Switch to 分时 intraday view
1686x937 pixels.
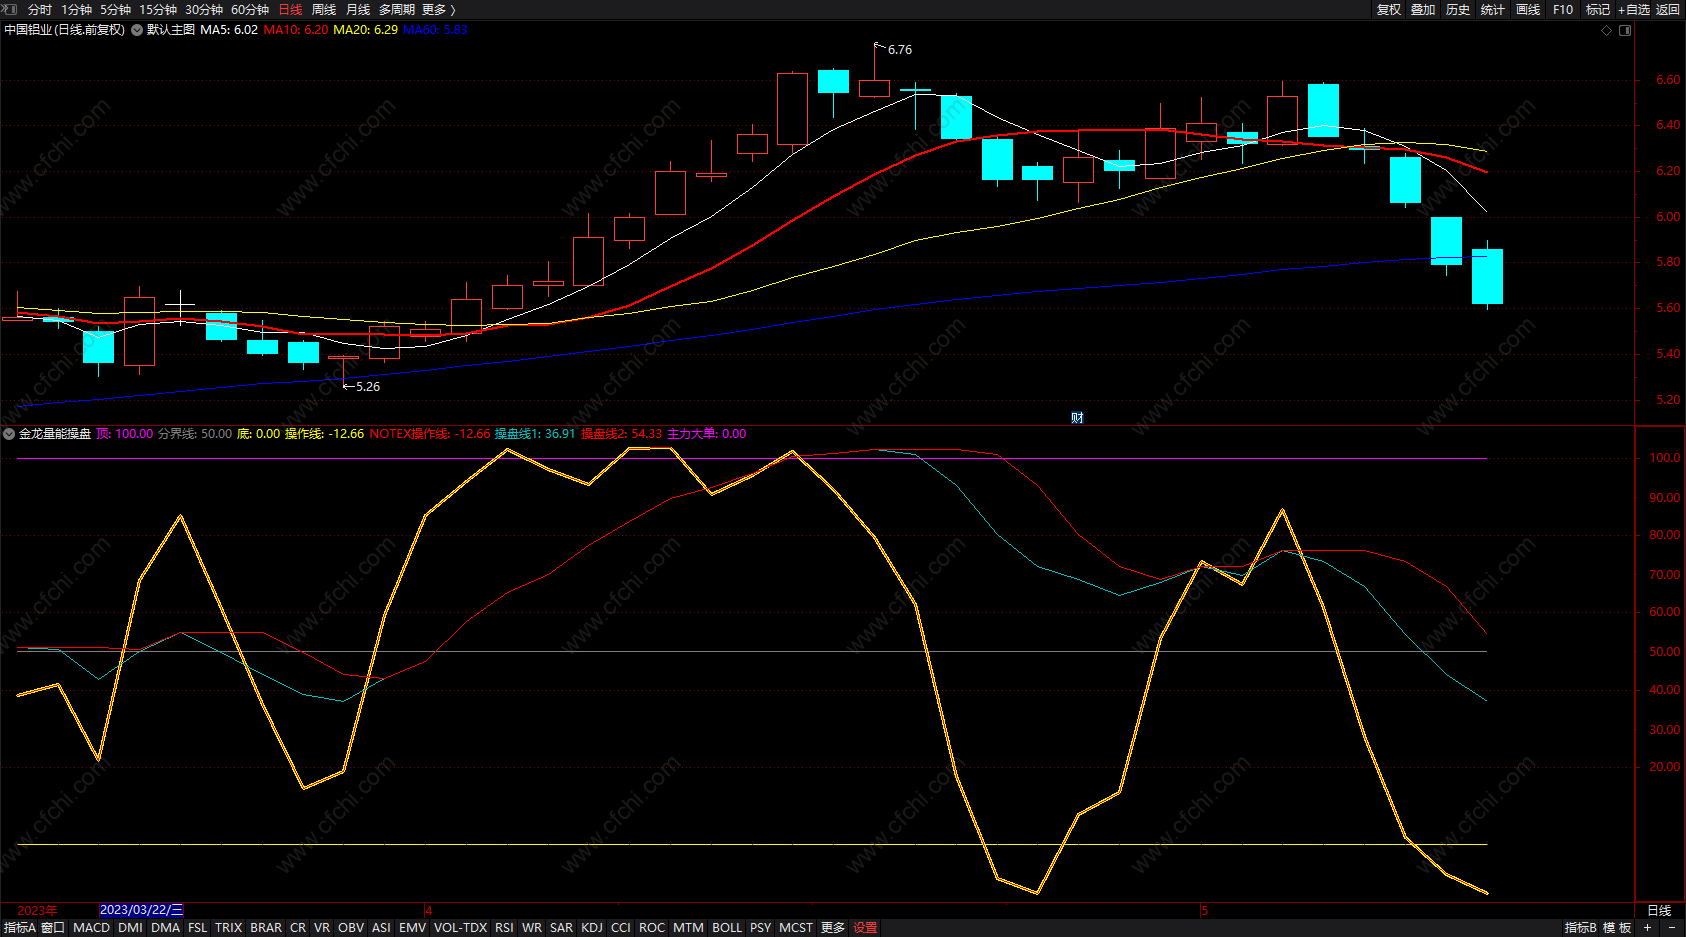coord(40,10)
